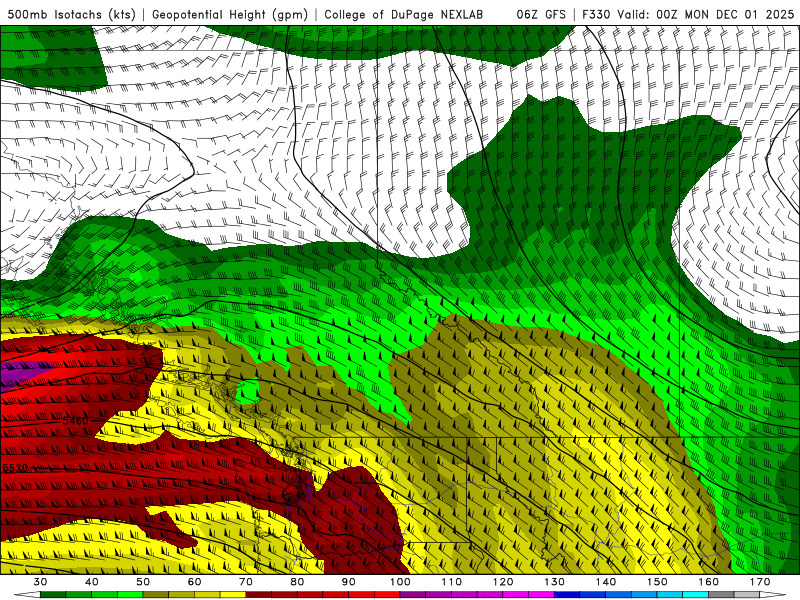Screen dimensions: 800x600
Task: Click the 110 label on the legend
Action: pos(452,582)
